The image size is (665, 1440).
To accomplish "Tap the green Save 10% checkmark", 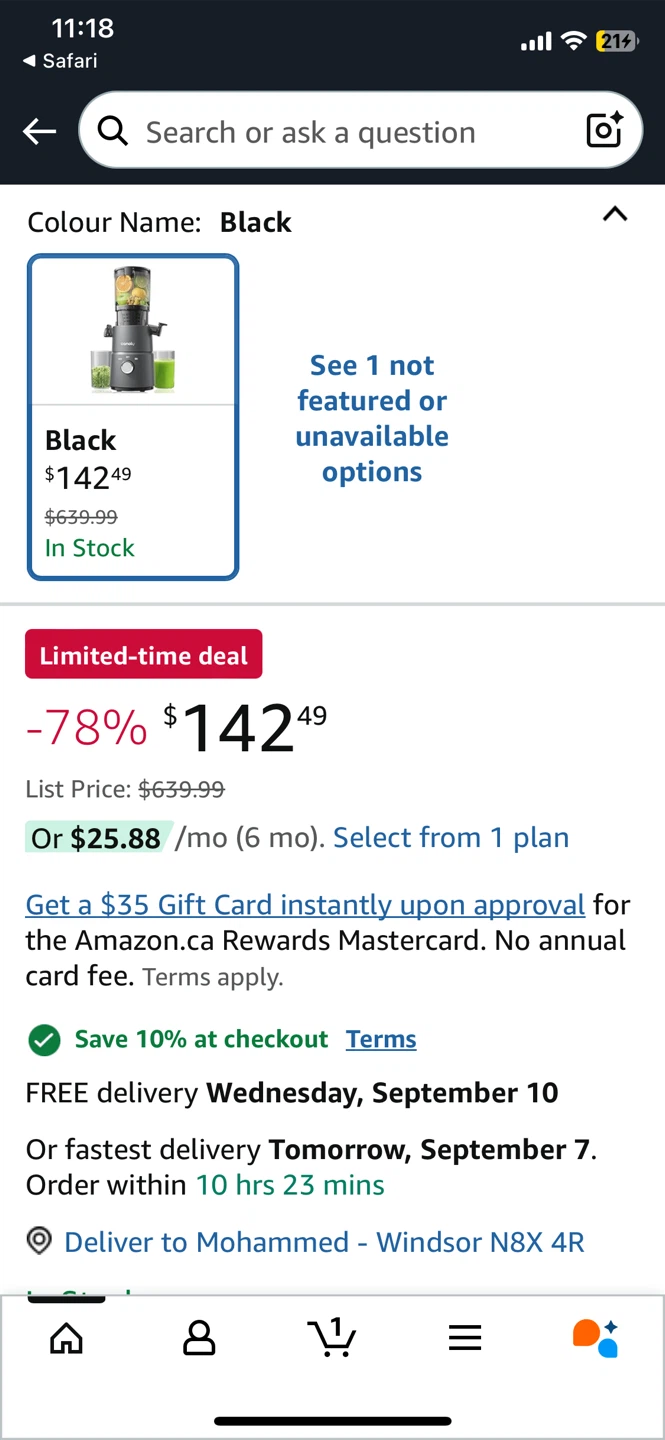I will (x=44, y=1040).
